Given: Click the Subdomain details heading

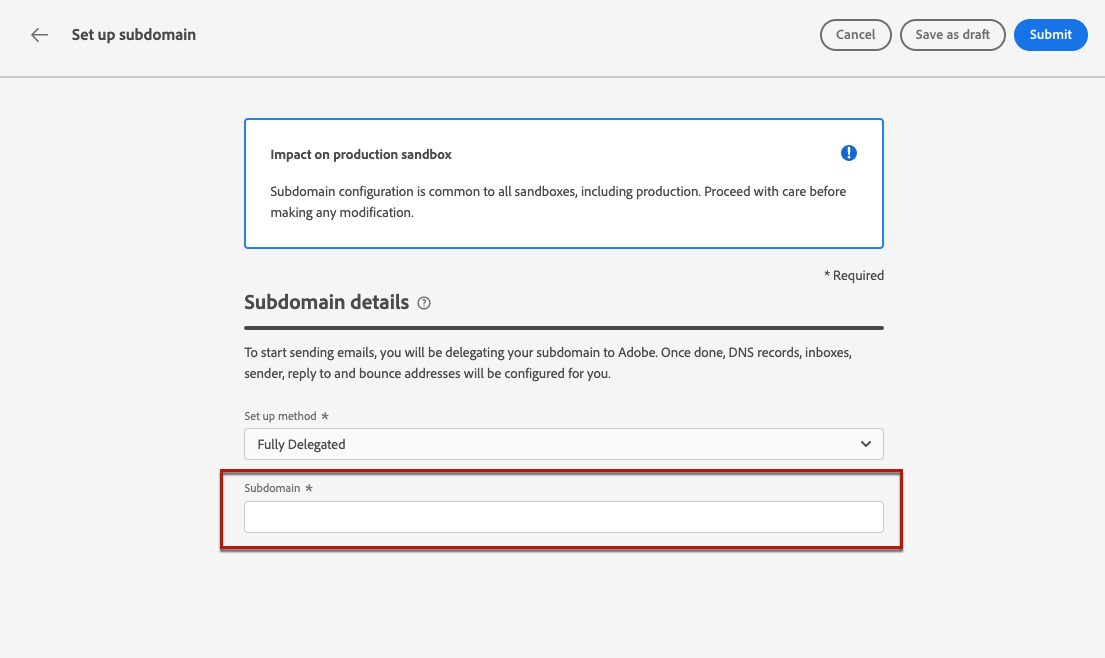Looking at the screenshot, I should click(326, 302).
